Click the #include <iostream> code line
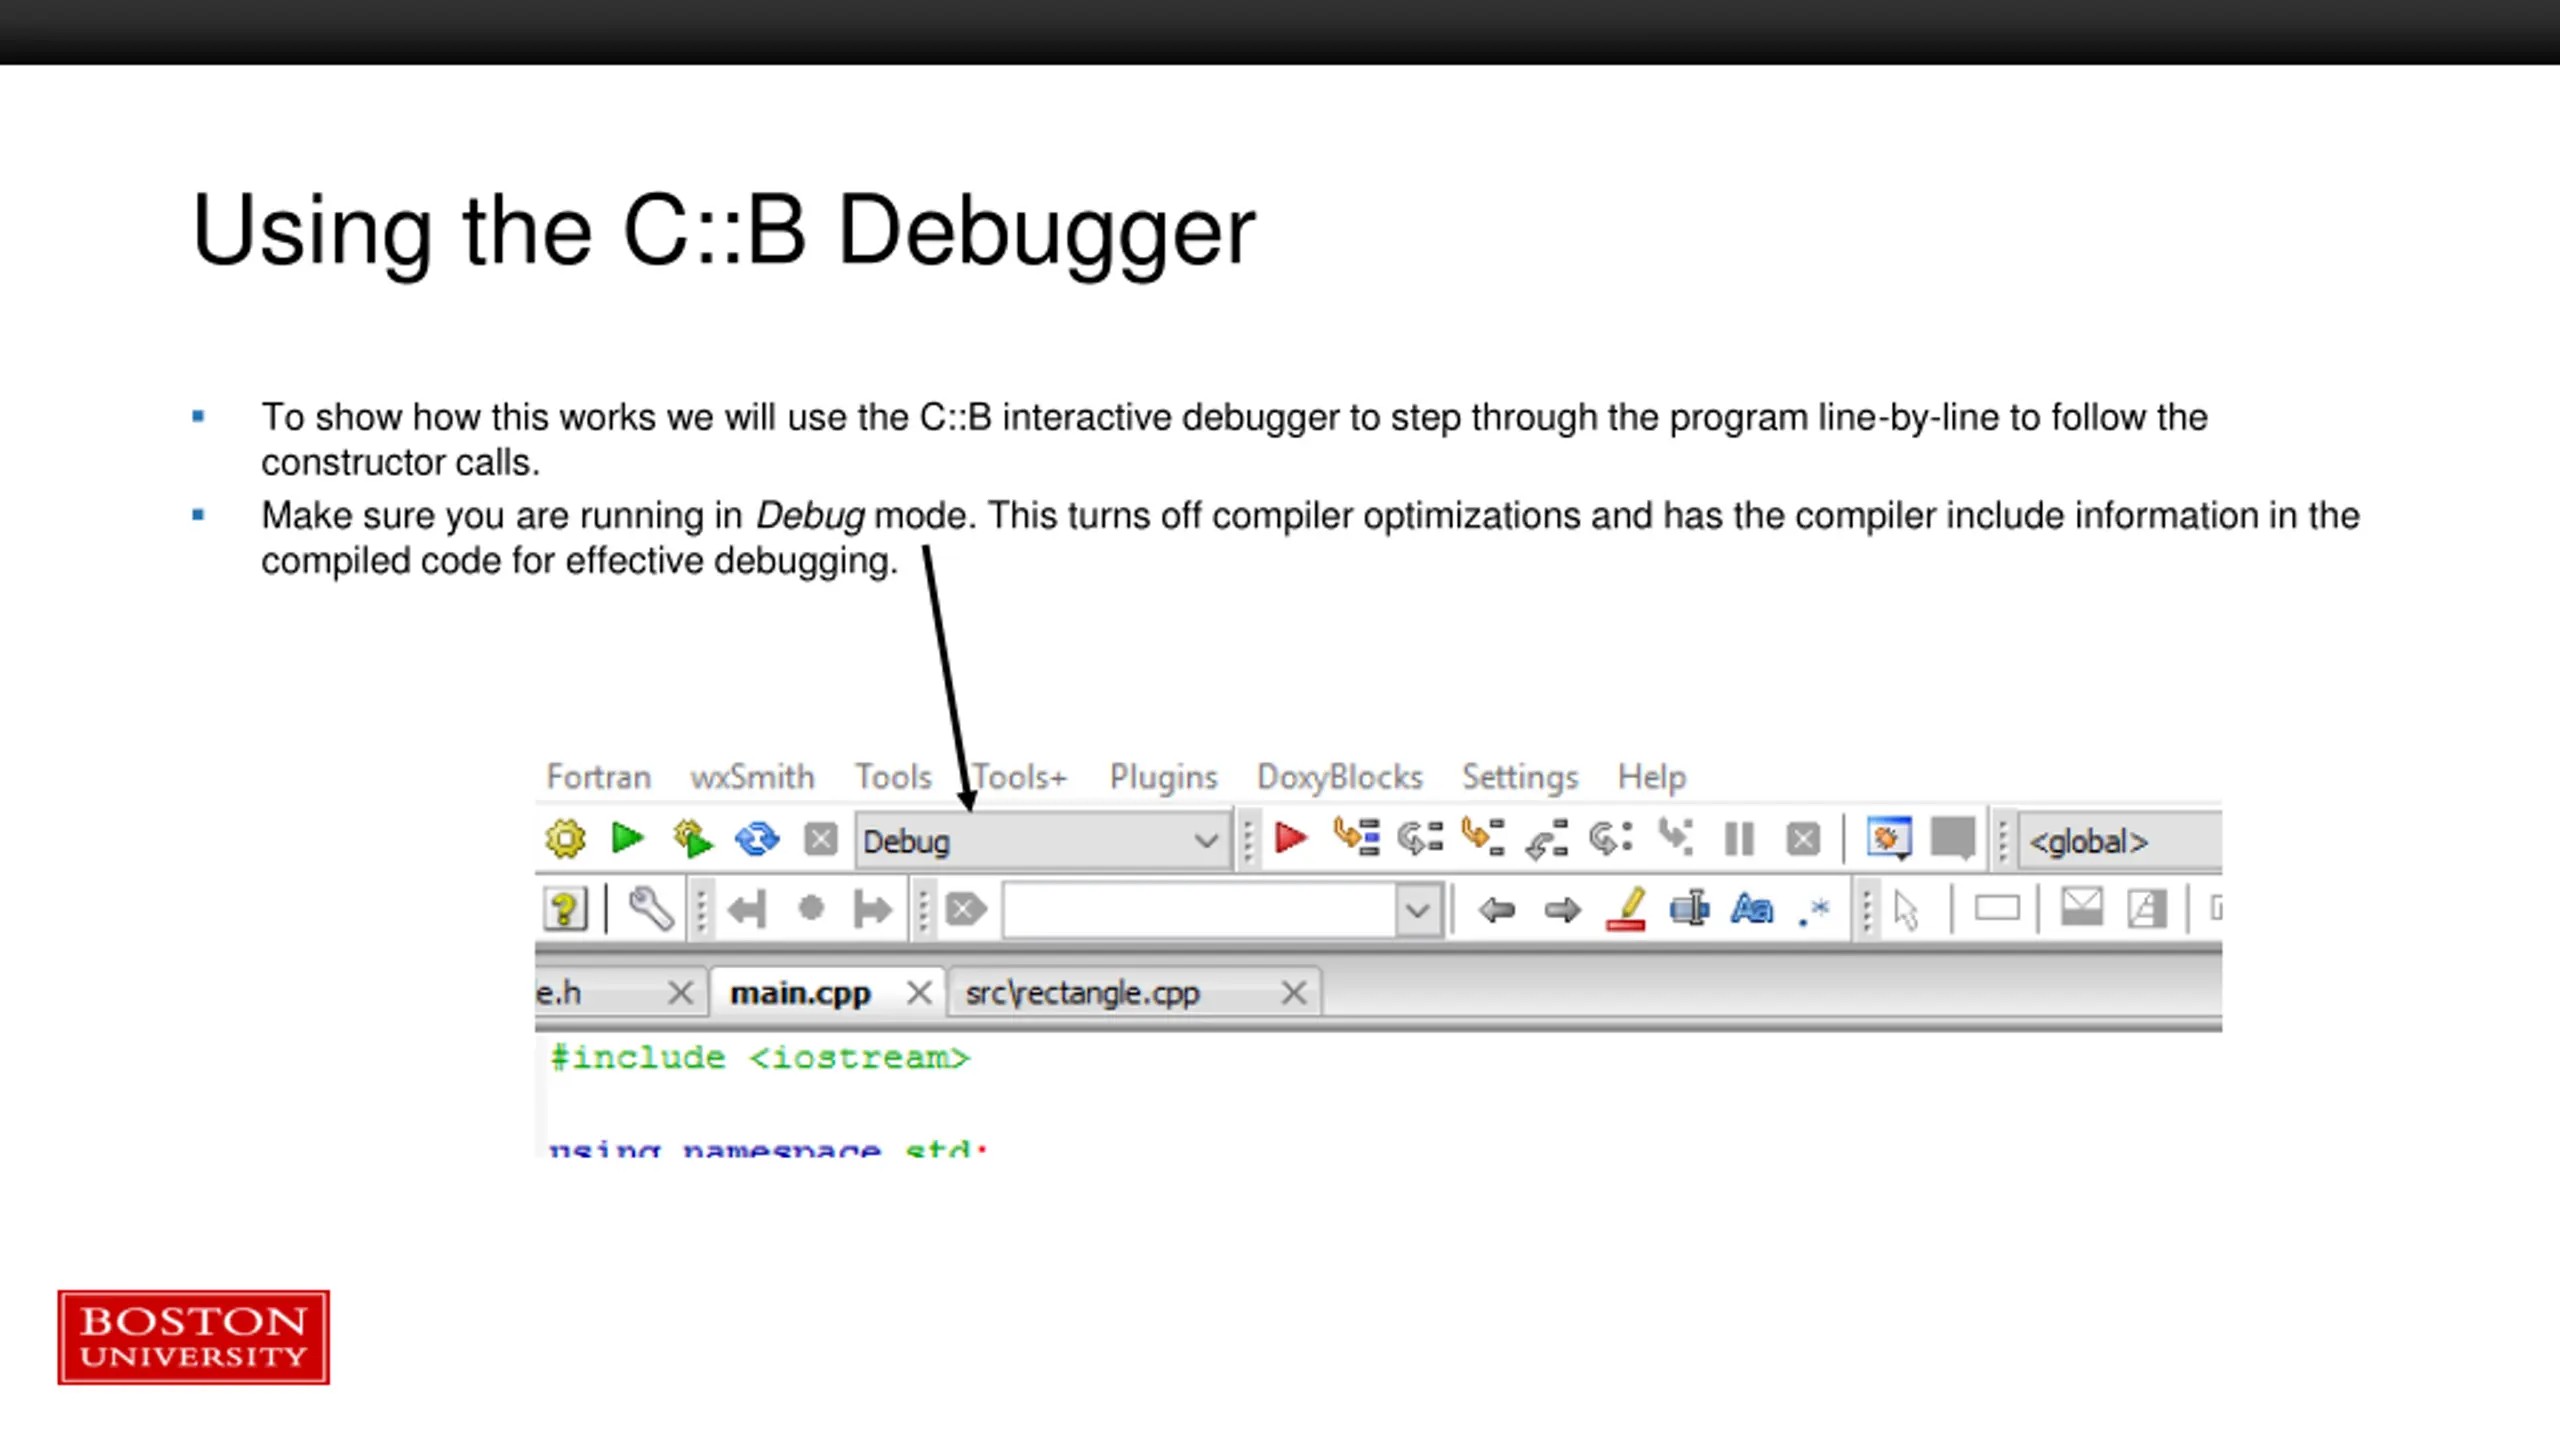 coord(760,1058)
